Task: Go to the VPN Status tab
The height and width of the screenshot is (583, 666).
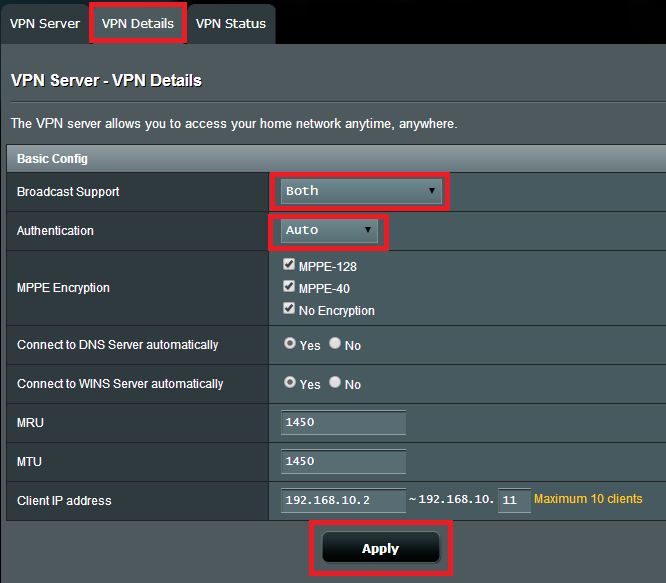Action: click(231, 23)
